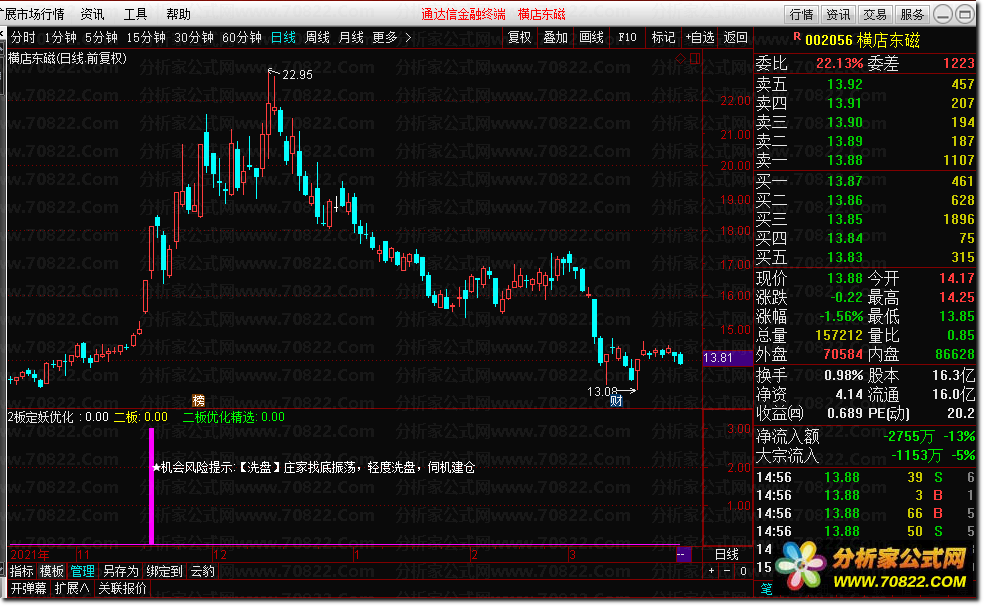The width and height of the screenshot is (985, 606).
Task: Click the 买一 13.87 order row
Action: point(865,181)
